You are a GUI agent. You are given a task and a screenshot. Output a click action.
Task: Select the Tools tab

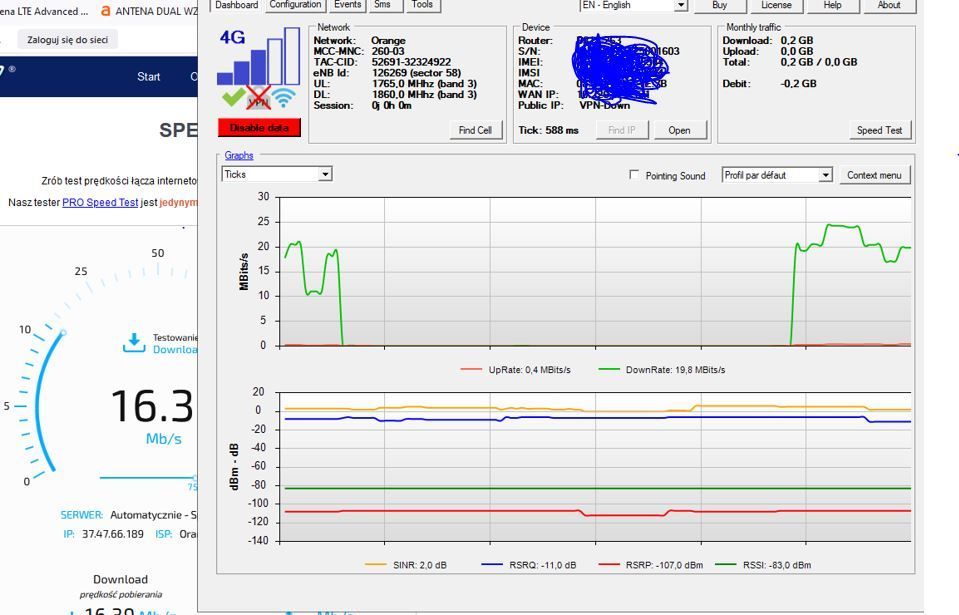coord(421,4)
